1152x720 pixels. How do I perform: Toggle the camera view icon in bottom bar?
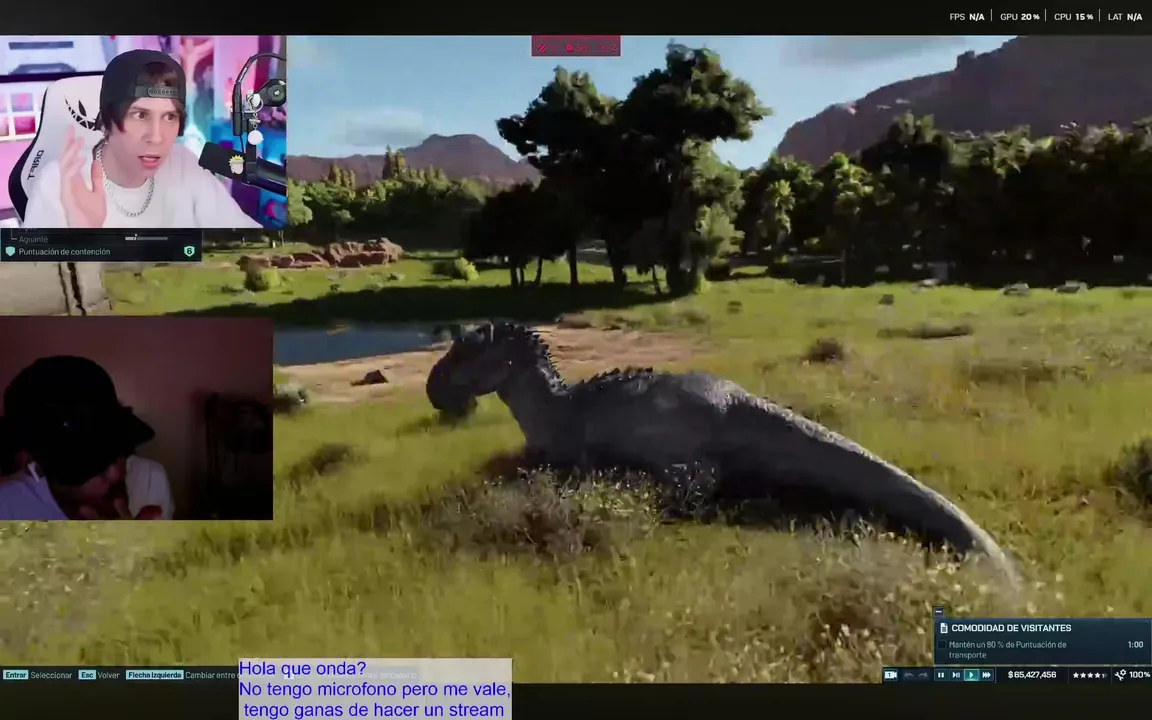[x=890, y=674]
